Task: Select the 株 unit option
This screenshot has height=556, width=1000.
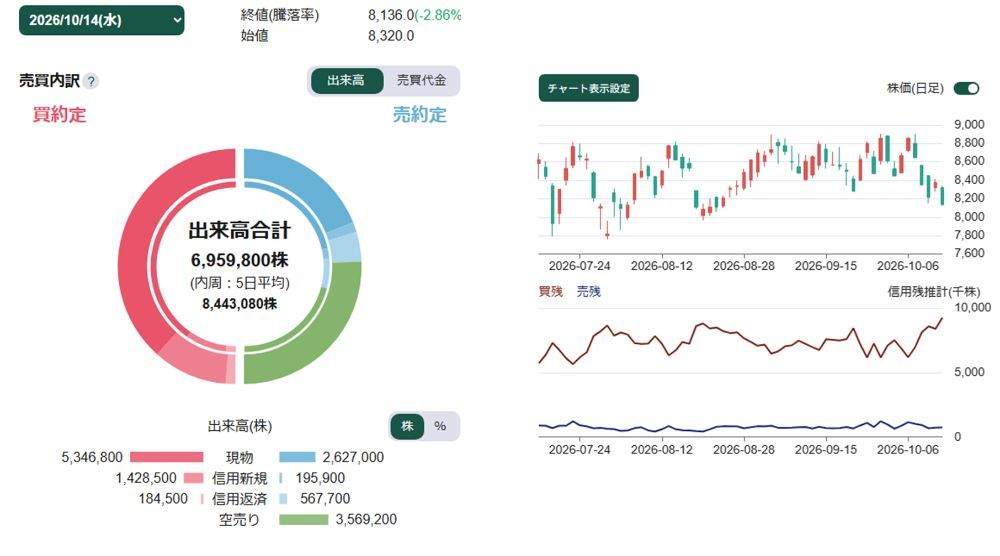Action: coord(408,426)
